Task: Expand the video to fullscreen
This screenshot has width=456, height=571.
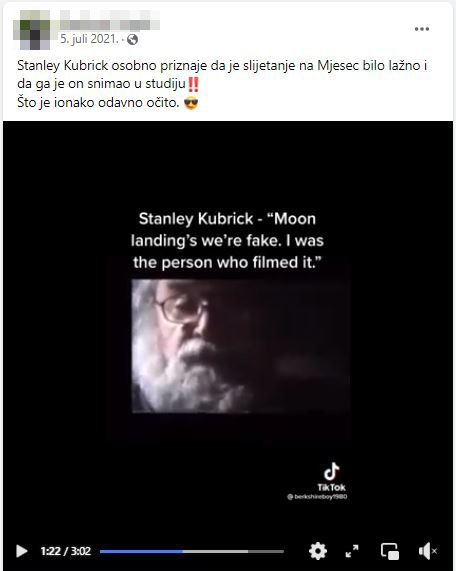Action: tap(352, 551)
